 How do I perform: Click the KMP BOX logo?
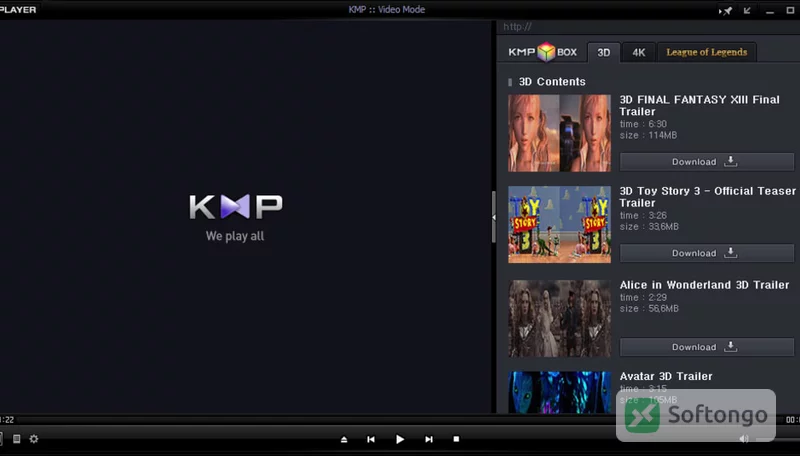(x=542, y=52)
